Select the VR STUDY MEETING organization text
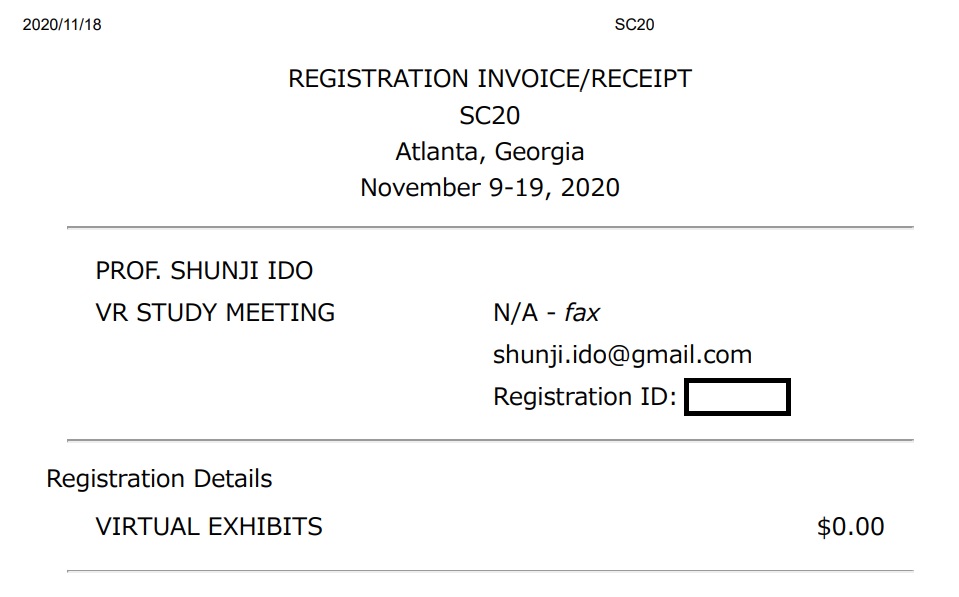The height and width of the screenshot is (597, 959). 215,312
